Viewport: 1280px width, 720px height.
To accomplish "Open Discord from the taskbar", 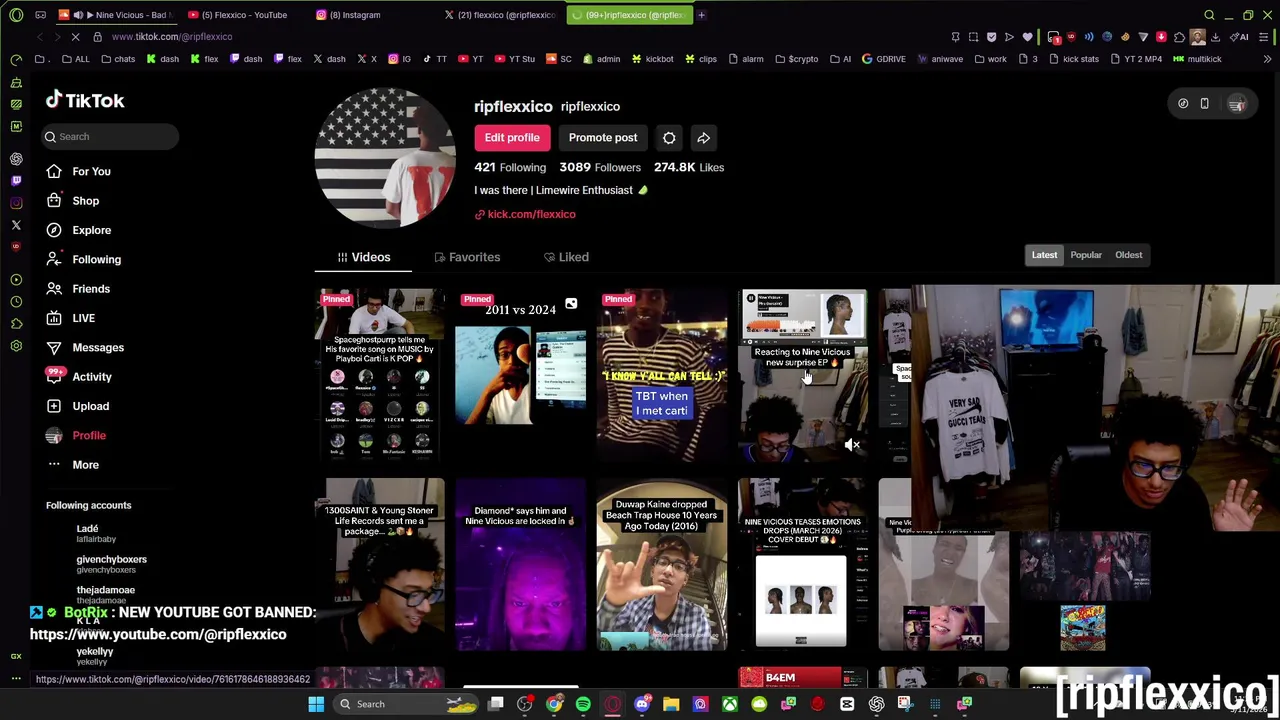I will click(x=642, y=704).
